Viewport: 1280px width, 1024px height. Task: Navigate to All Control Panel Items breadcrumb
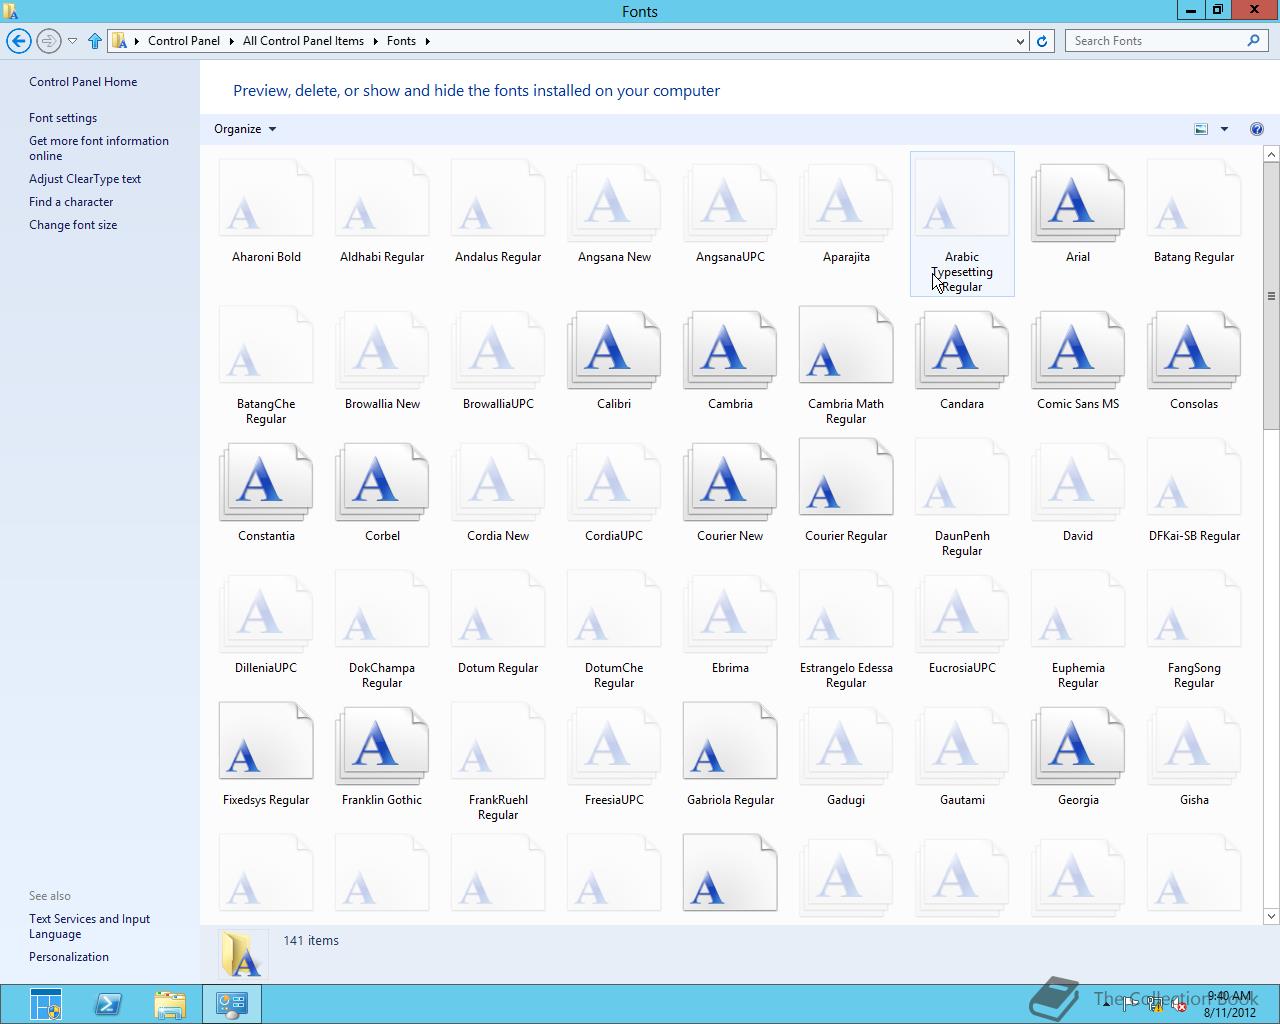(303, 41)
